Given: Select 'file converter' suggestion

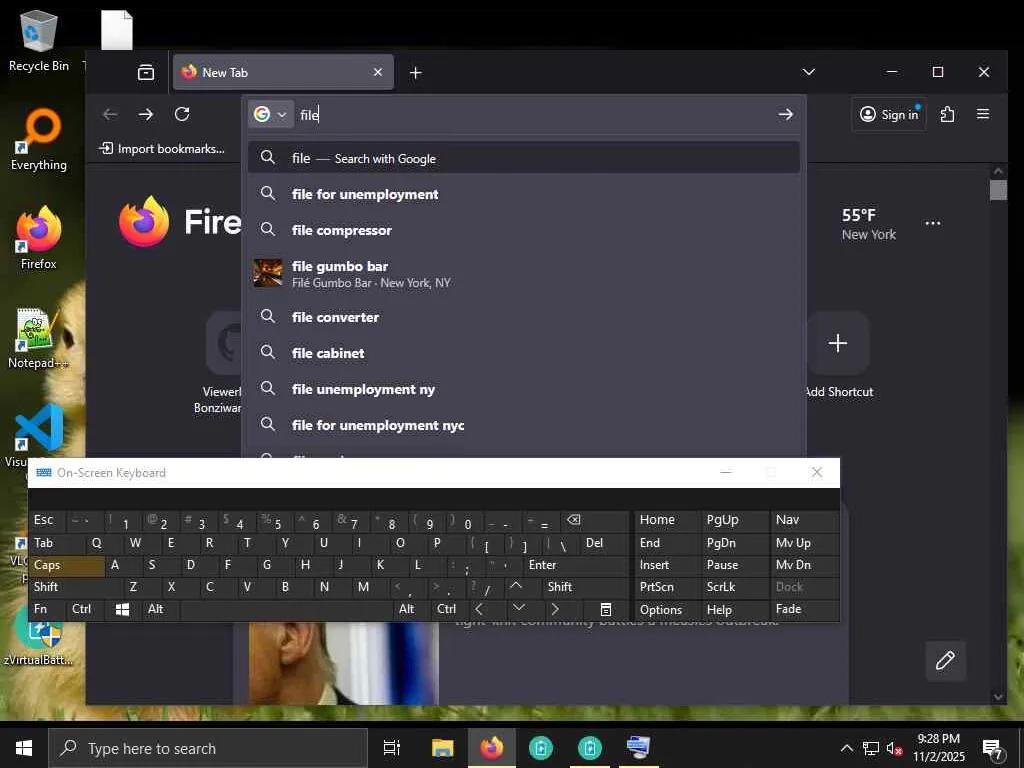Looking at the screenshot, I should (524, 317).
